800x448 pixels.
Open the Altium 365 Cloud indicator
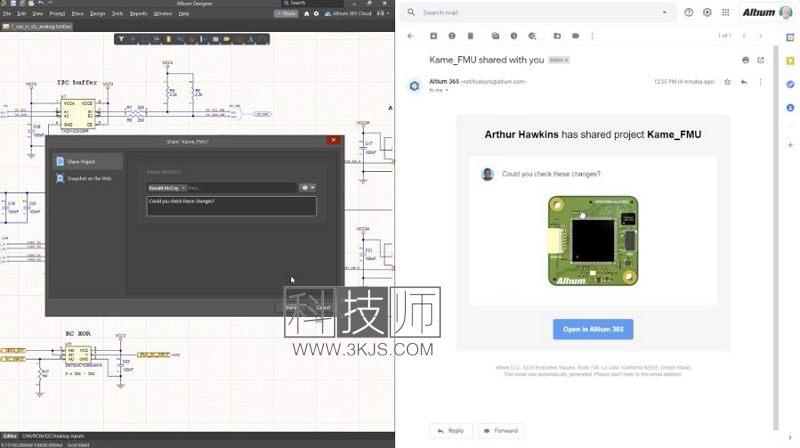click(x=348, y=14)
